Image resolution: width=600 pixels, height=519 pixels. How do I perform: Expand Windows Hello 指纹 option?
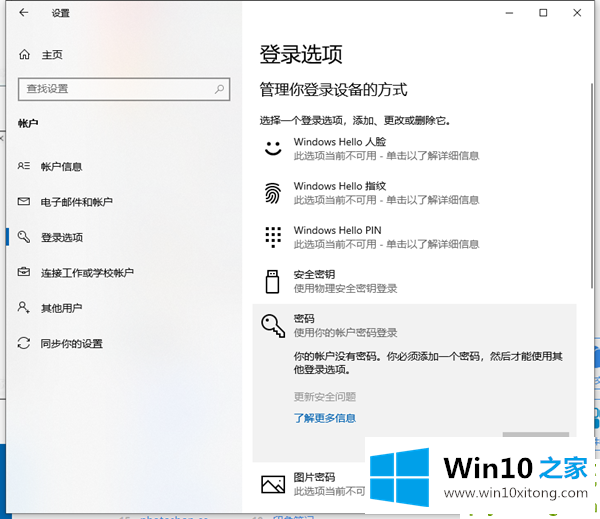coord(414,193)
